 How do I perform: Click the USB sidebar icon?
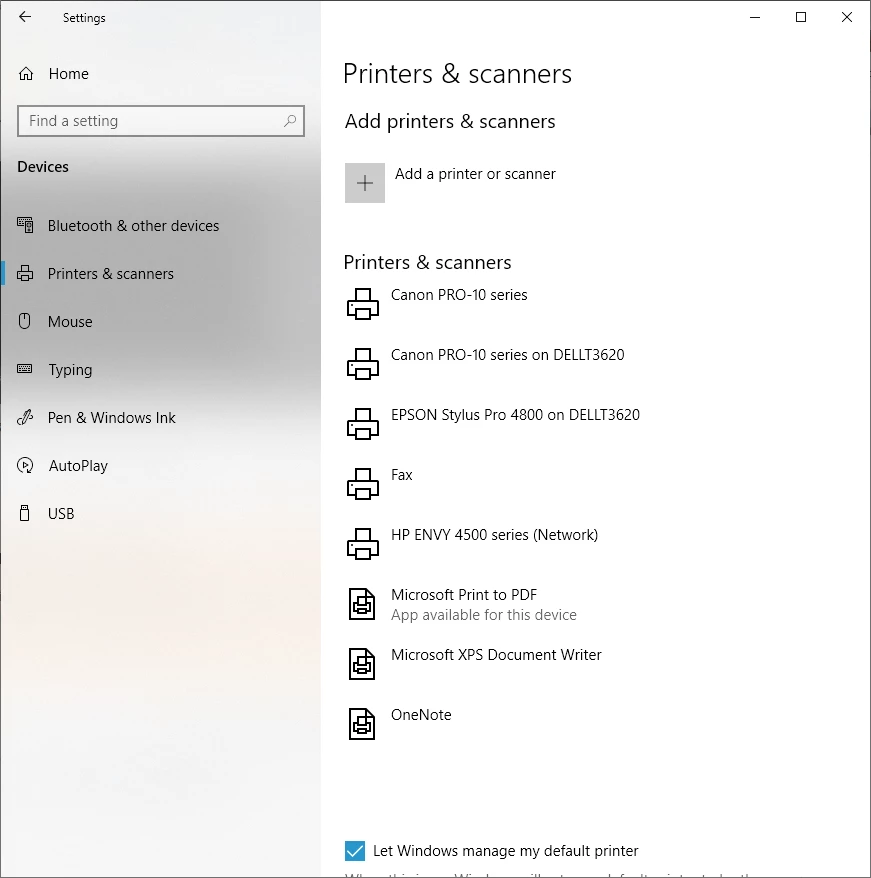pos(25,513)
